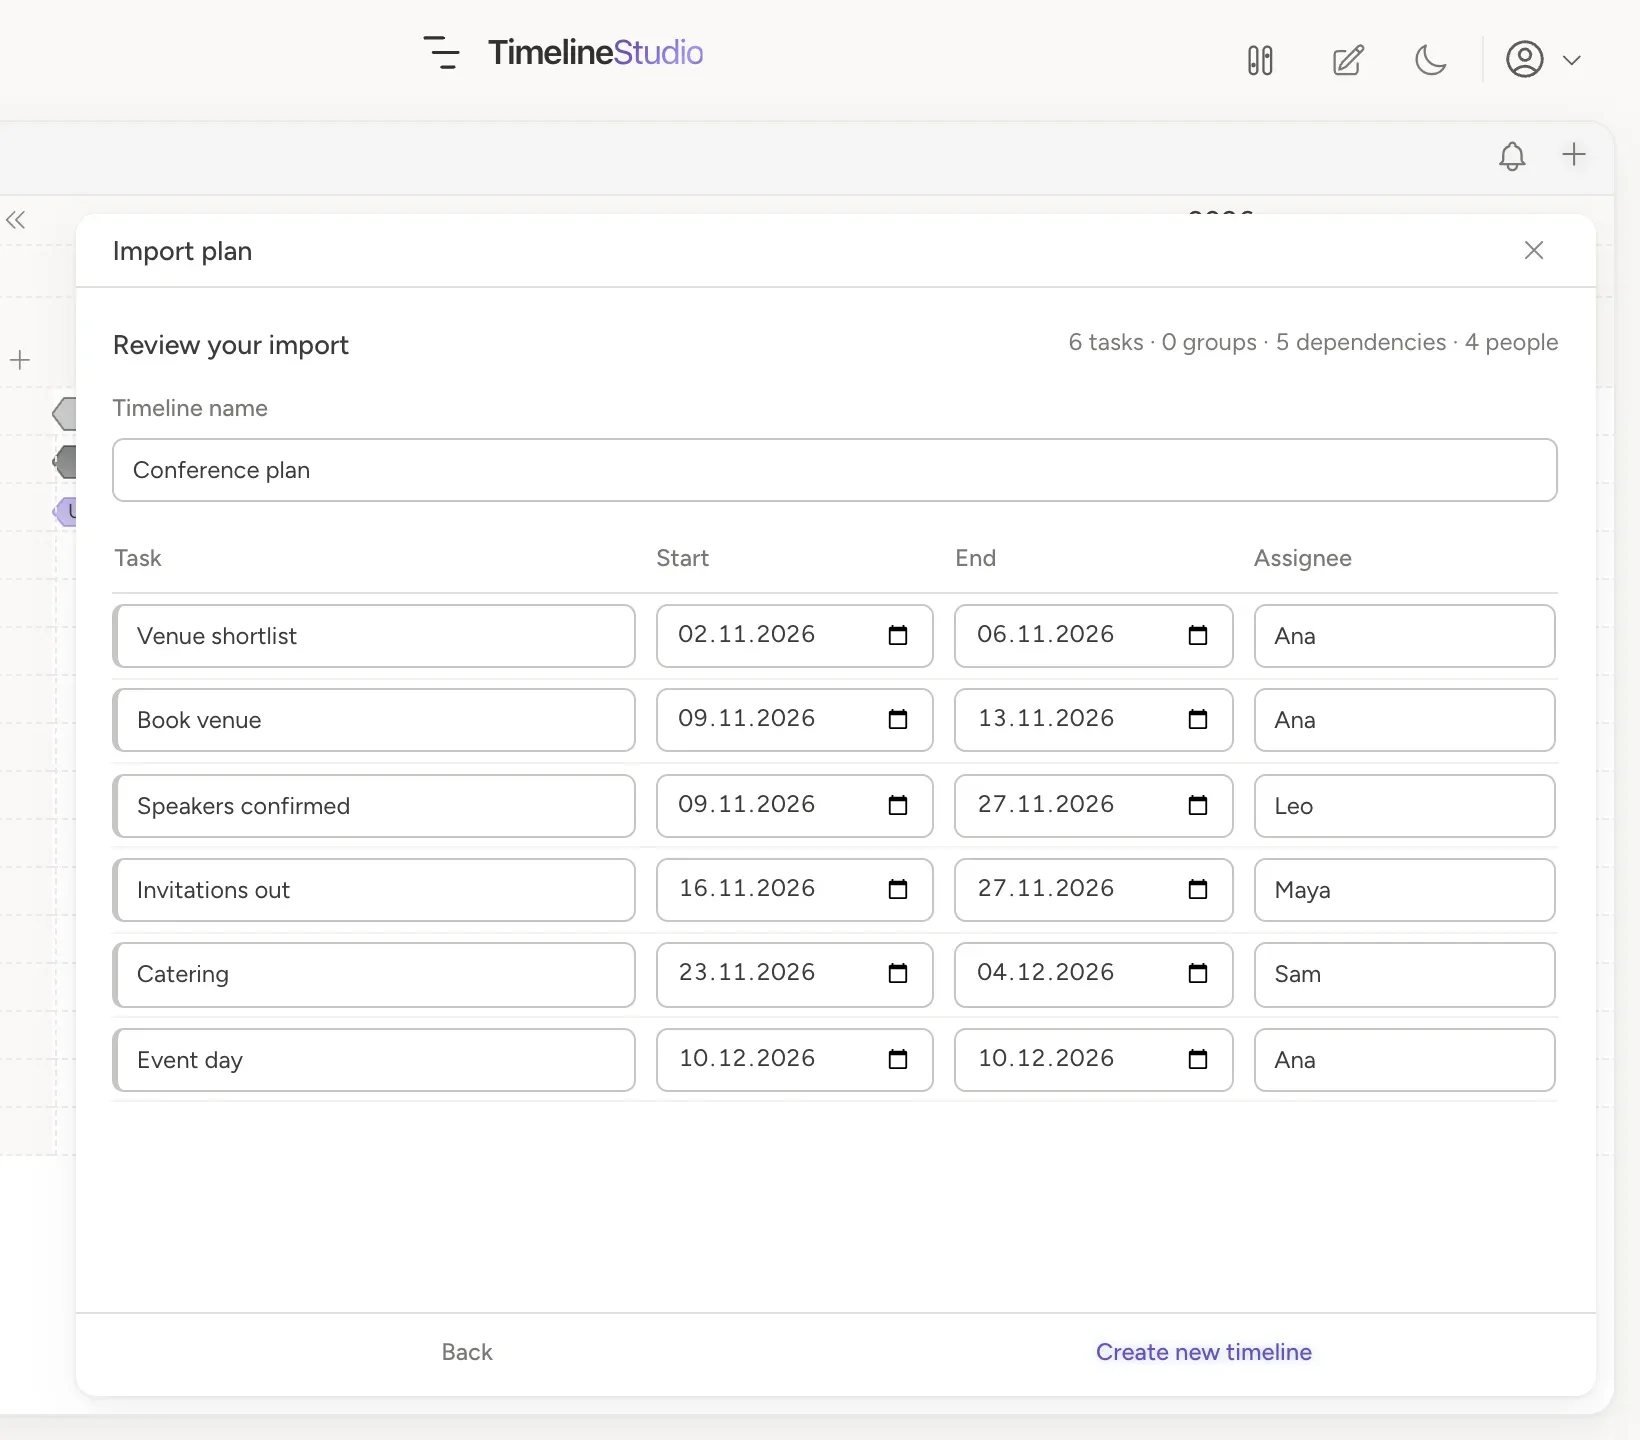Click Ana assignee for Venue shortlist
The width and height of the screenshot is (1640, 1440).
pos(1405,636)
